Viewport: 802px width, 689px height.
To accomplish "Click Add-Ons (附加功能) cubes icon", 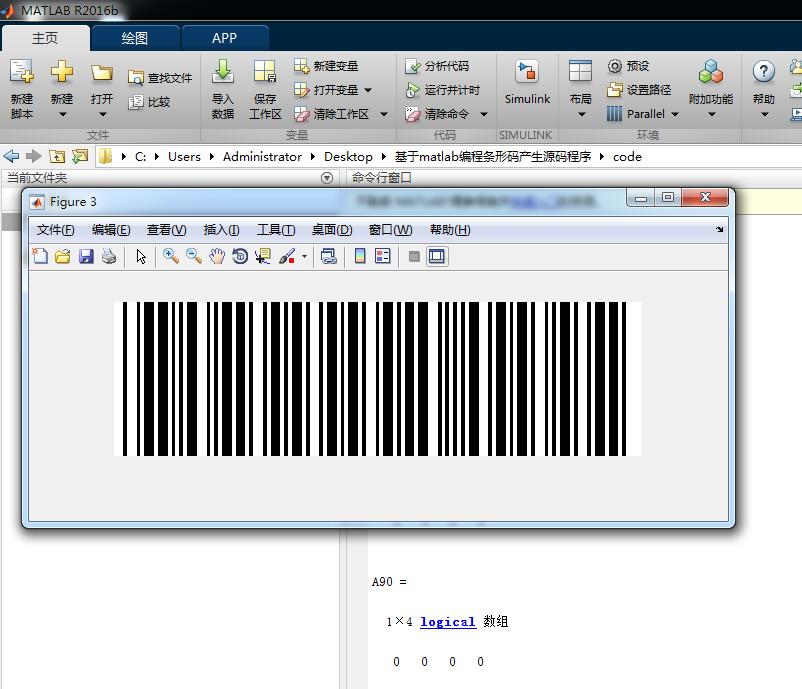I will (x=710, y=72).
